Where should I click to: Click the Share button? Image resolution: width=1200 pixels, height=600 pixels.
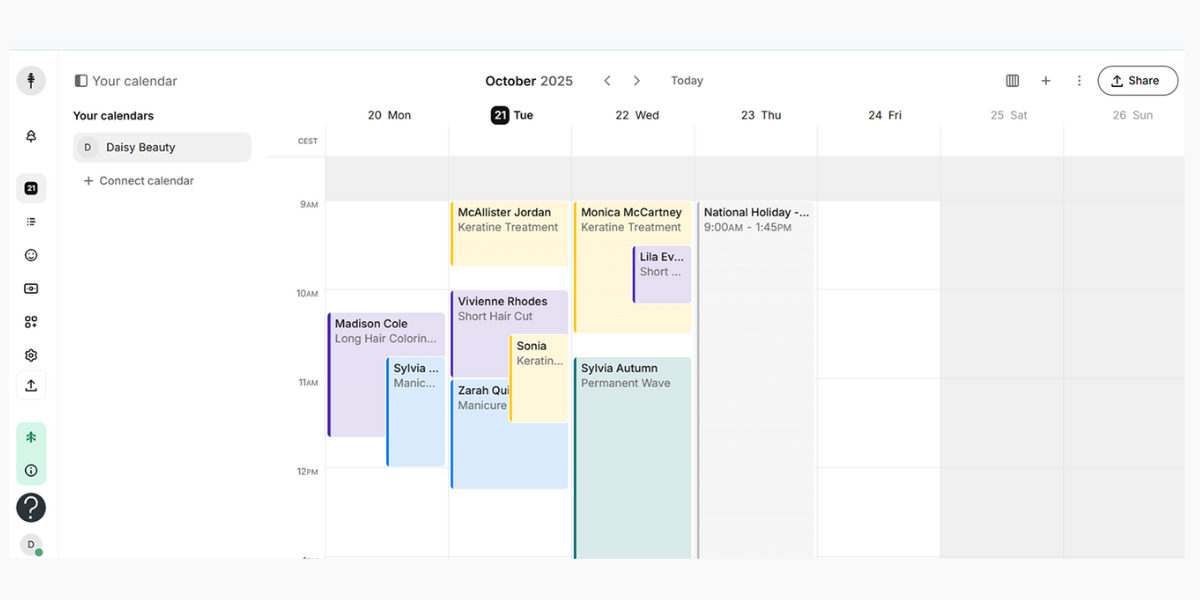(1137, 80)
